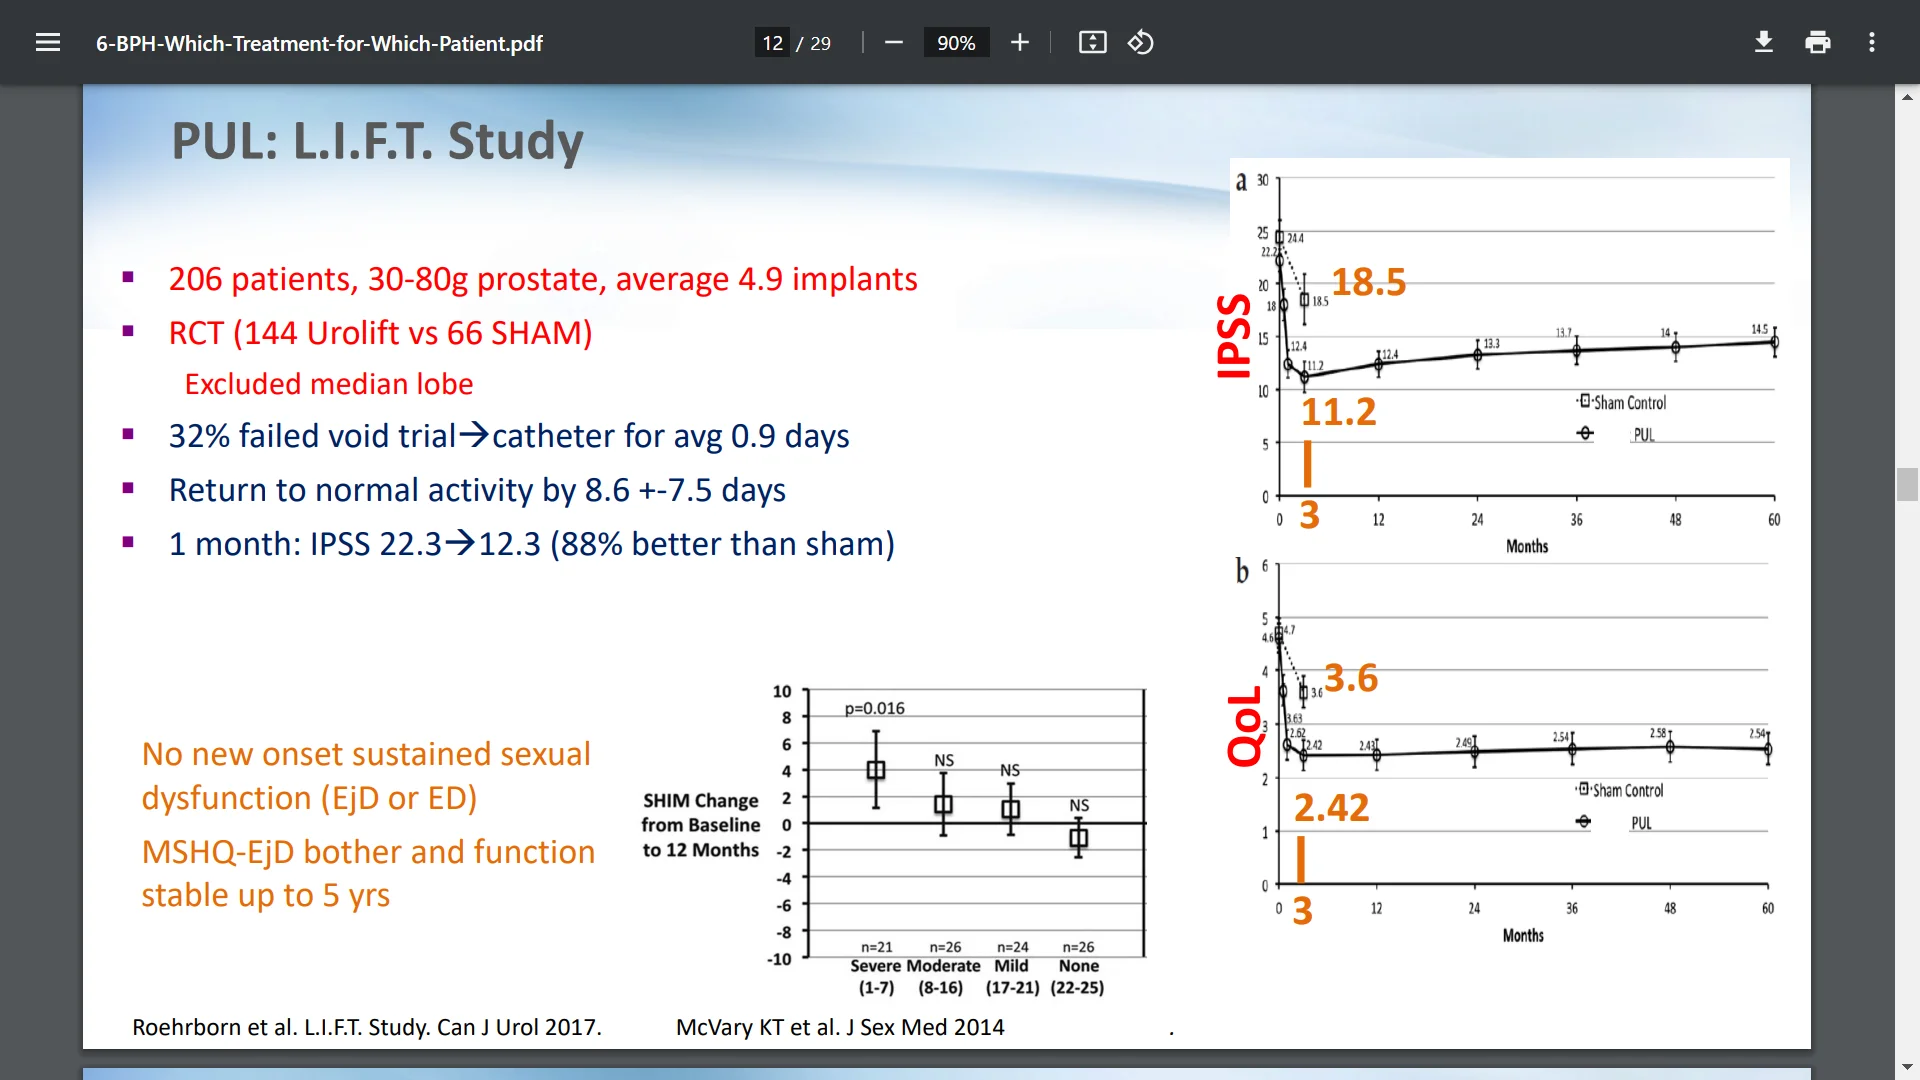
Task: Click the red QoL axis label
Action: 1245,727
